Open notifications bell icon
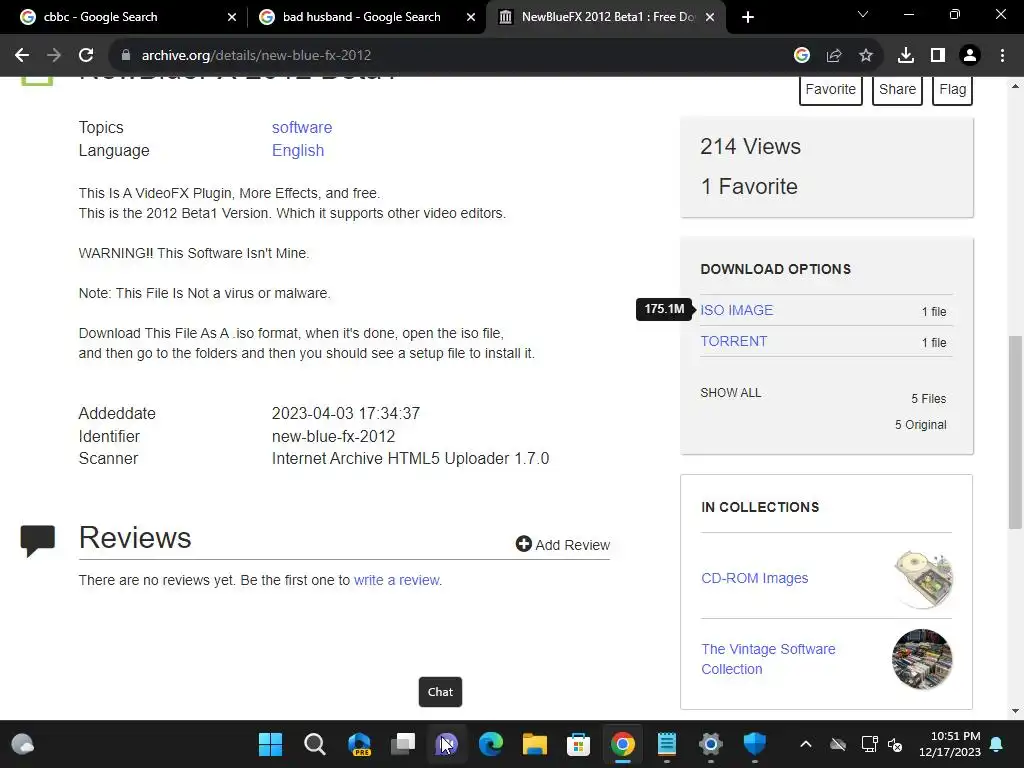Screen dimensions: 1024x768 (997, 744)
